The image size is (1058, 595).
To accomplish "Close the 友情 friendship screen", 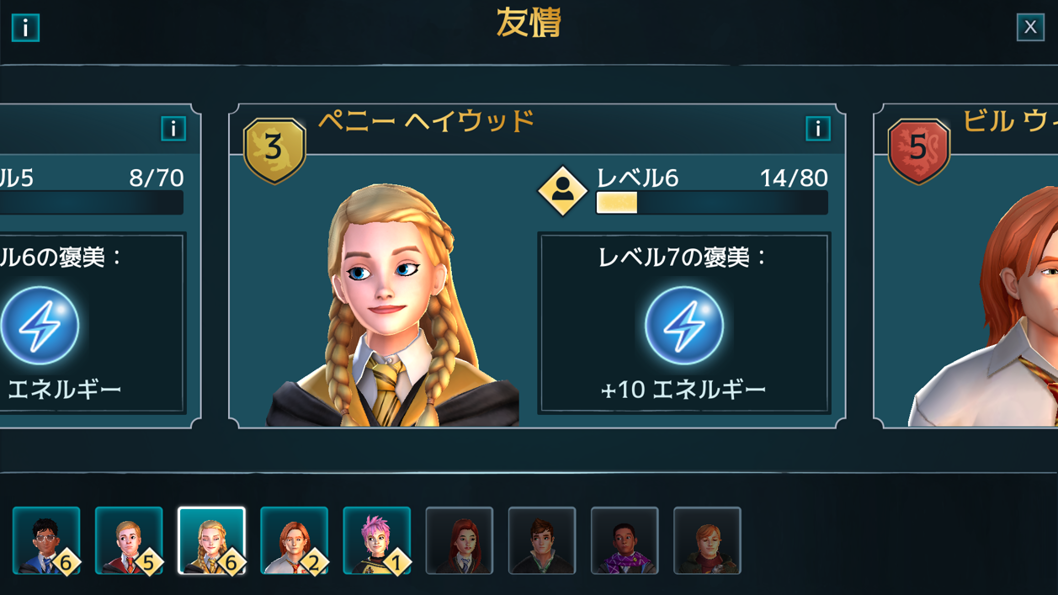I will [1030, 27].
